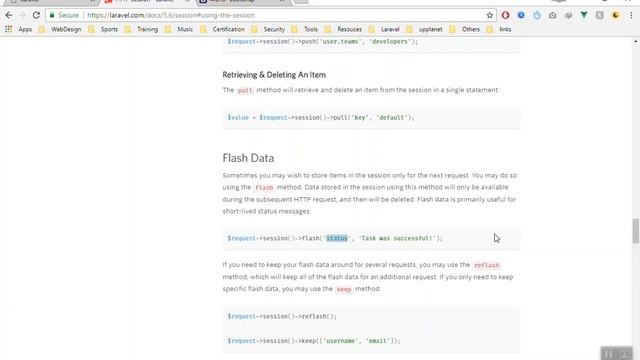Viewport: 640px width, 360px height.
Task: Open the Chrome three-dot menu
Action: tap(631, 15)
